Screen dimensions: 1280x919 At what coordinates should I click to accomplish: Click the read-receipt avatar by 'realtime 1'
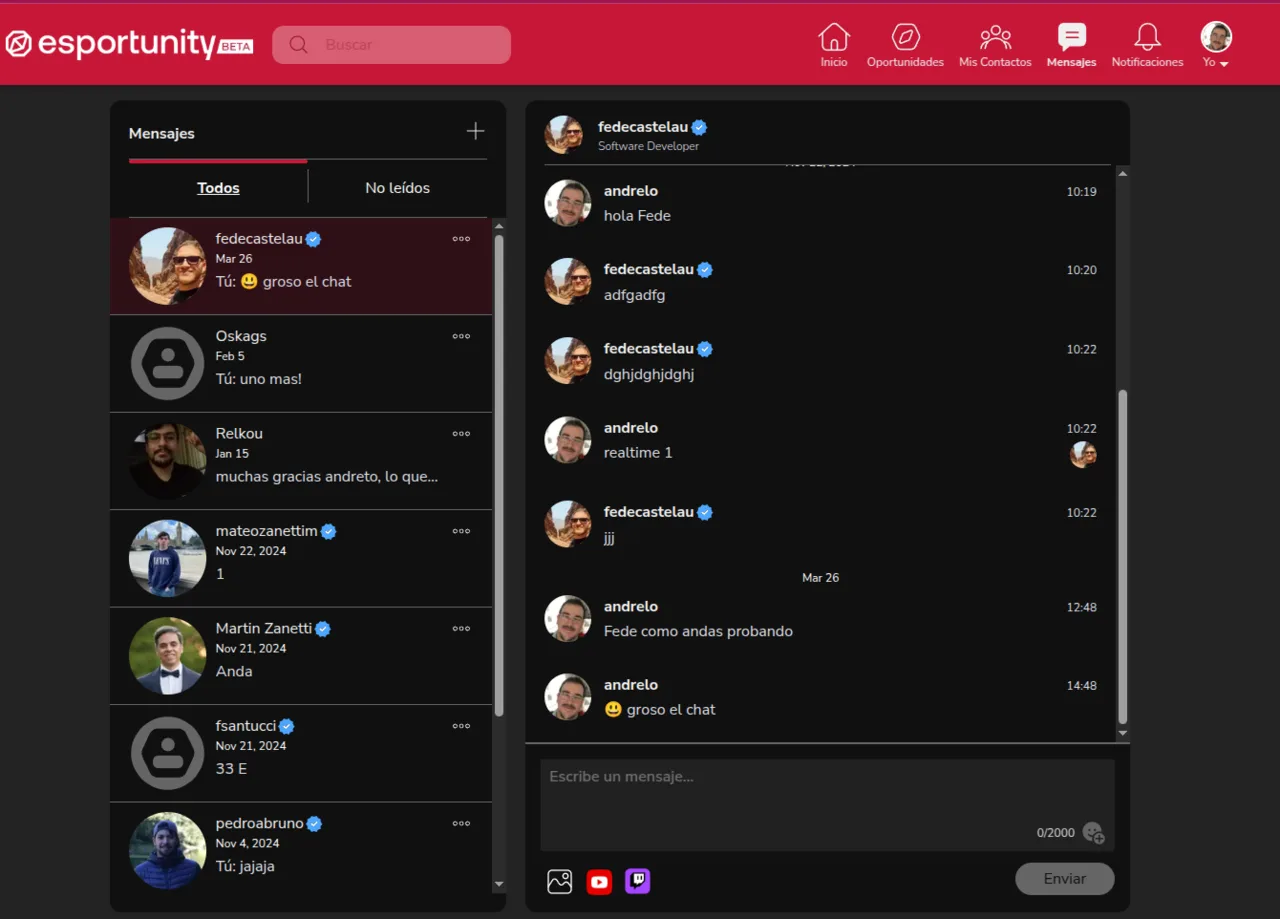tap(1083, 455)
